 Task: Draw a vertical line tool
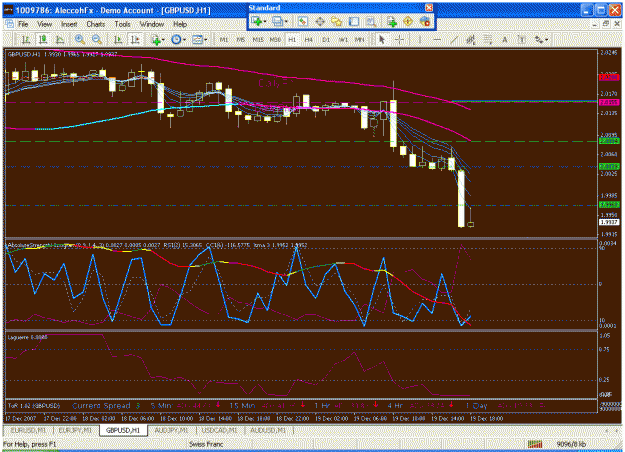(x=420, y=39)
